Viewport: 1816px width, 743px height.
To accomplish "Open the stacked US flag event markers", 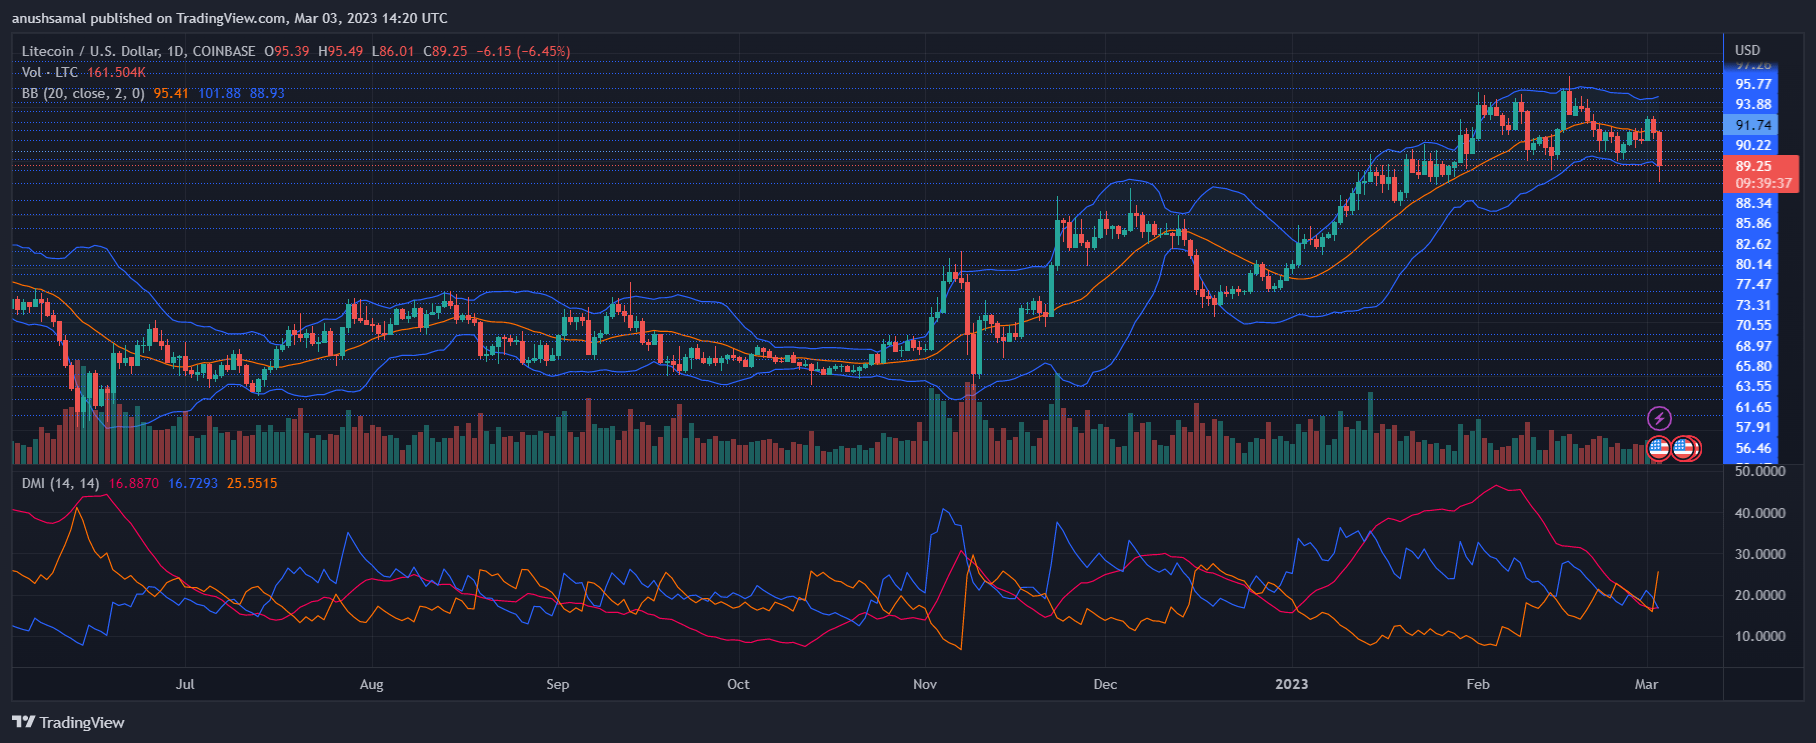I will pyautogui.click(x=1686, y=449).
